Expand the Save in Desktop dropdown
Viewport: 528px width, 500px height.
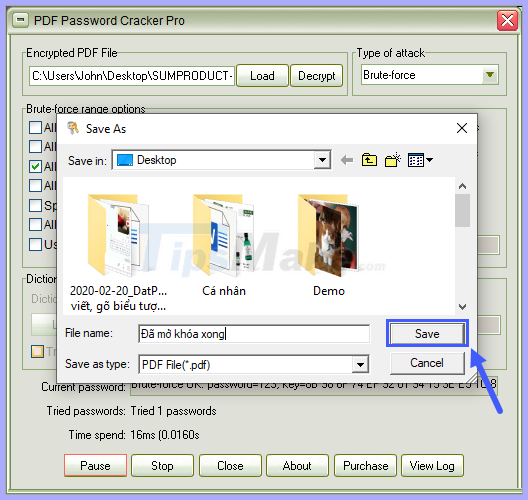click(322, 160)
